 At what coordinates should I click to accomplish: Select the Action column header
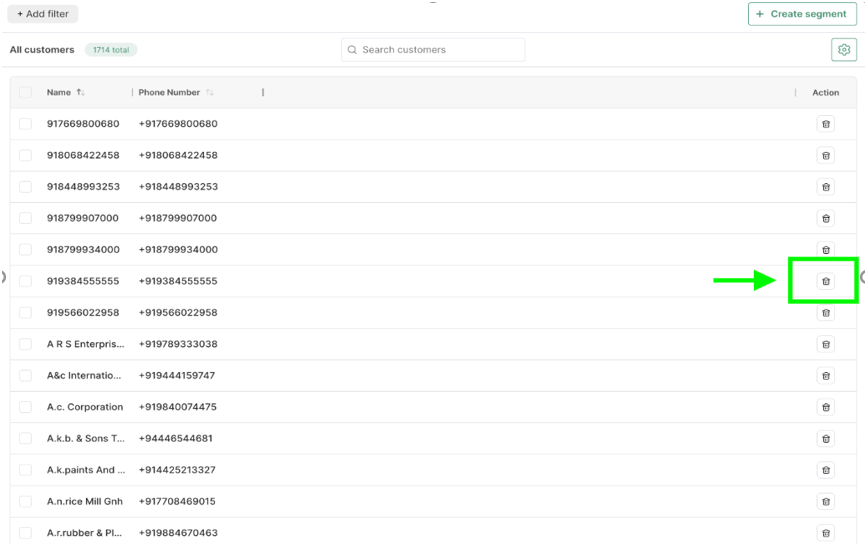tap(825, 93)
